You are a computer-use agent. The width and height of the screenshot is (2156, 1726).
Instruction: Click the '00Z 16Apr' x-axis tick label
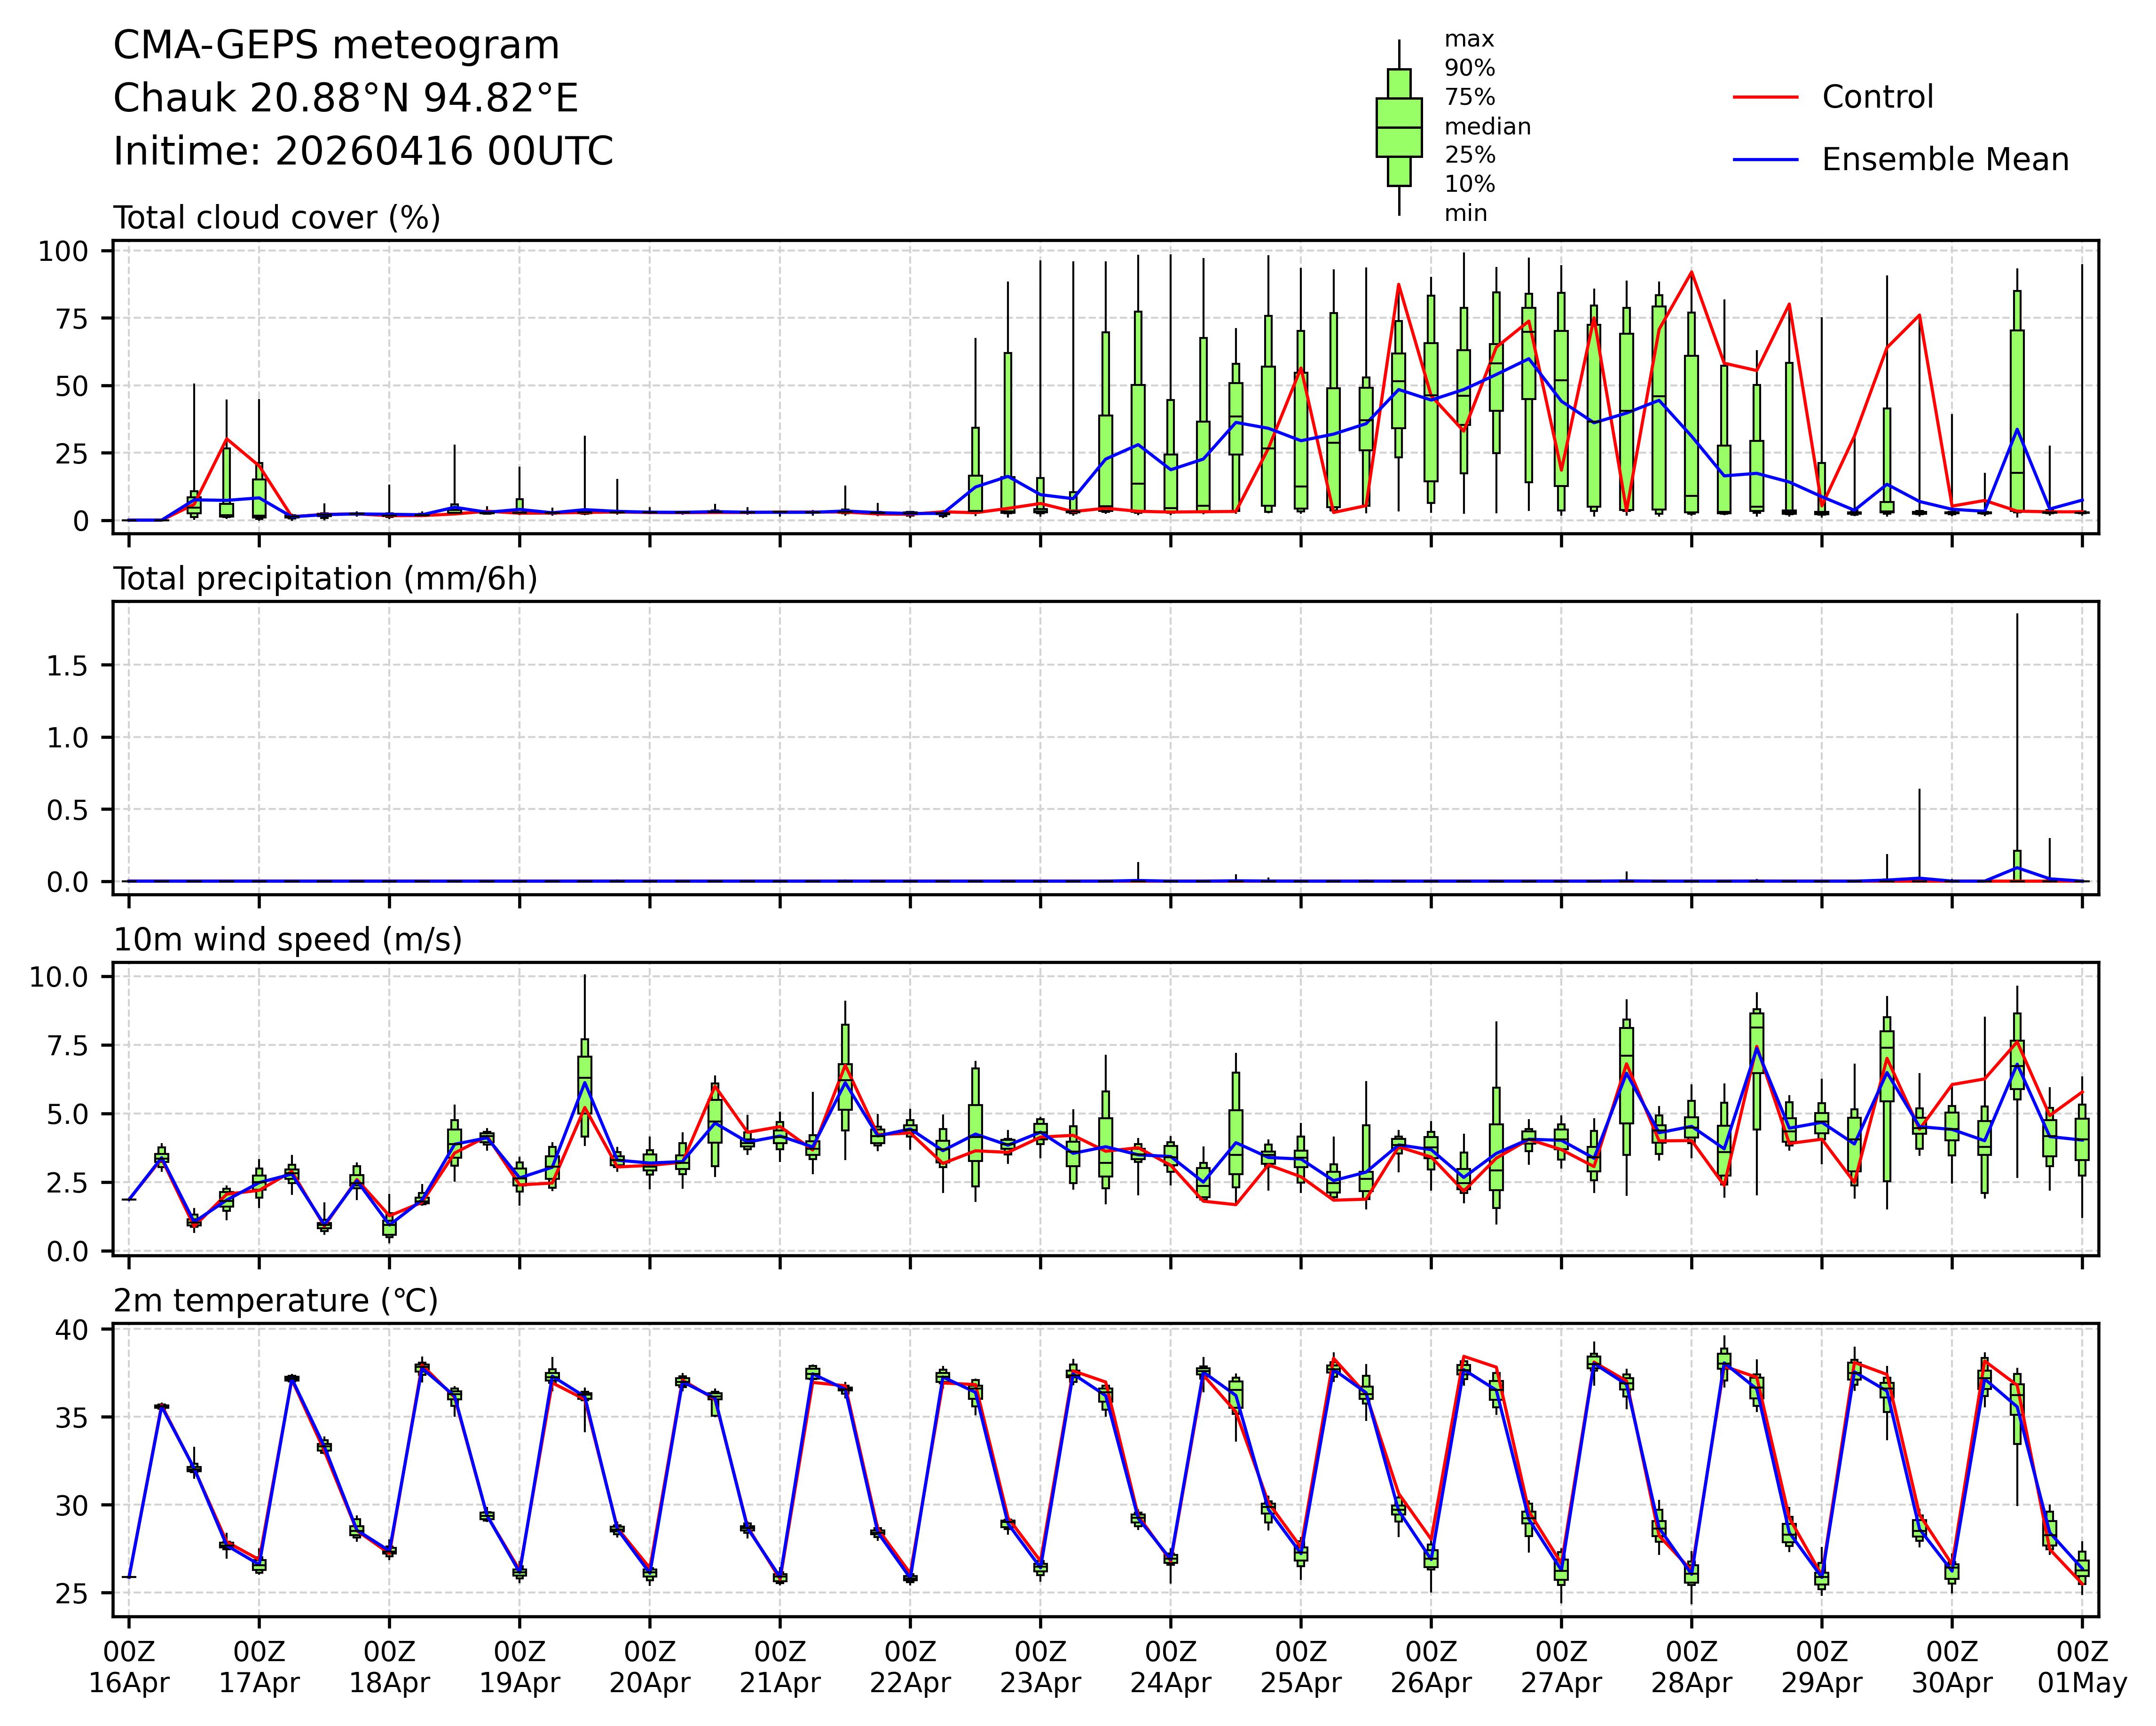pyautogui.click(x=129, y=1666)
